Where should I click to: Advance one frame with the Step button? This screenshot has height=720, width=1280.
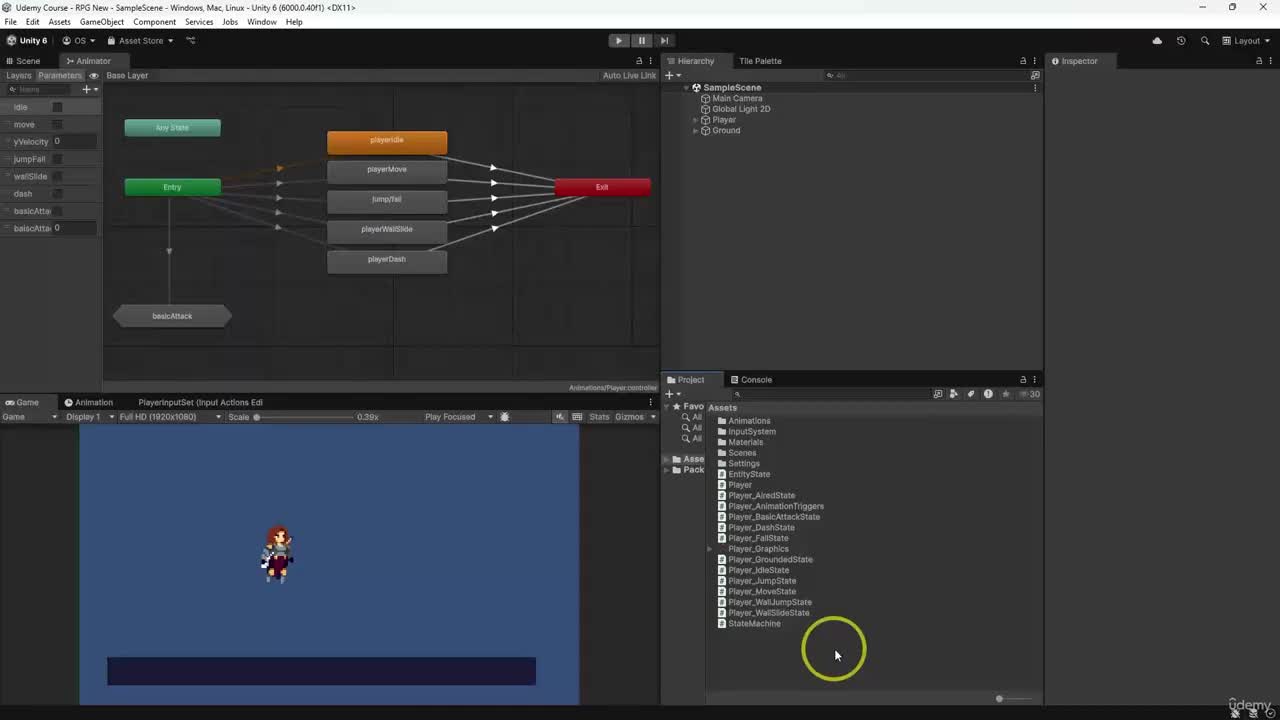click(x=664, y=41)
